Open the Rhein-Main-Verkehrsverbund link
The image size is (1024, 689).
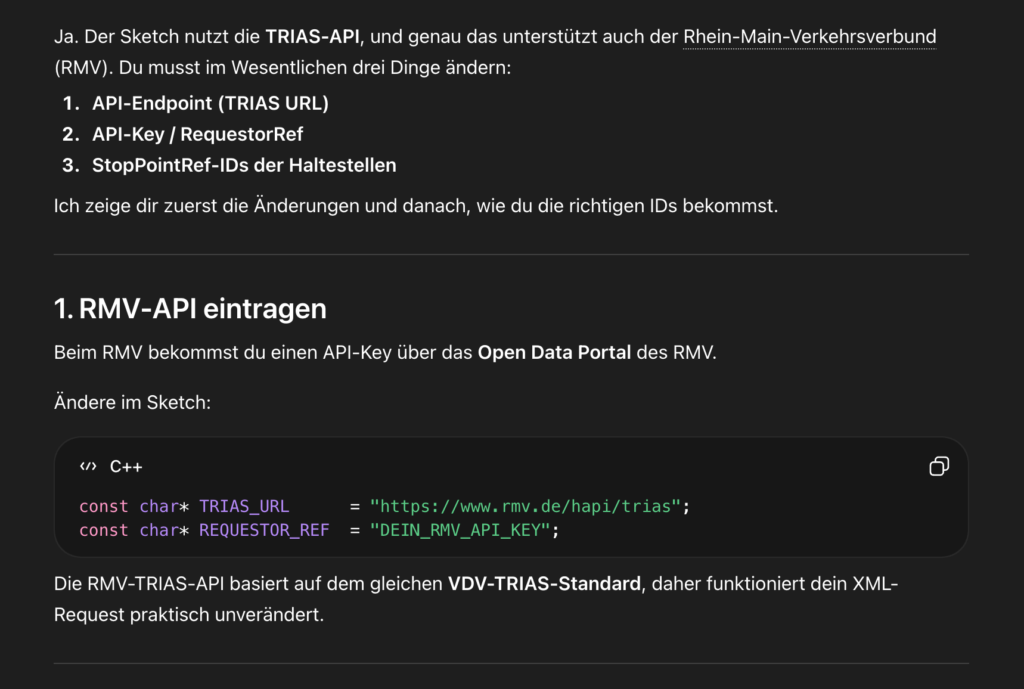pyautogui.click(x=808, y=36)
